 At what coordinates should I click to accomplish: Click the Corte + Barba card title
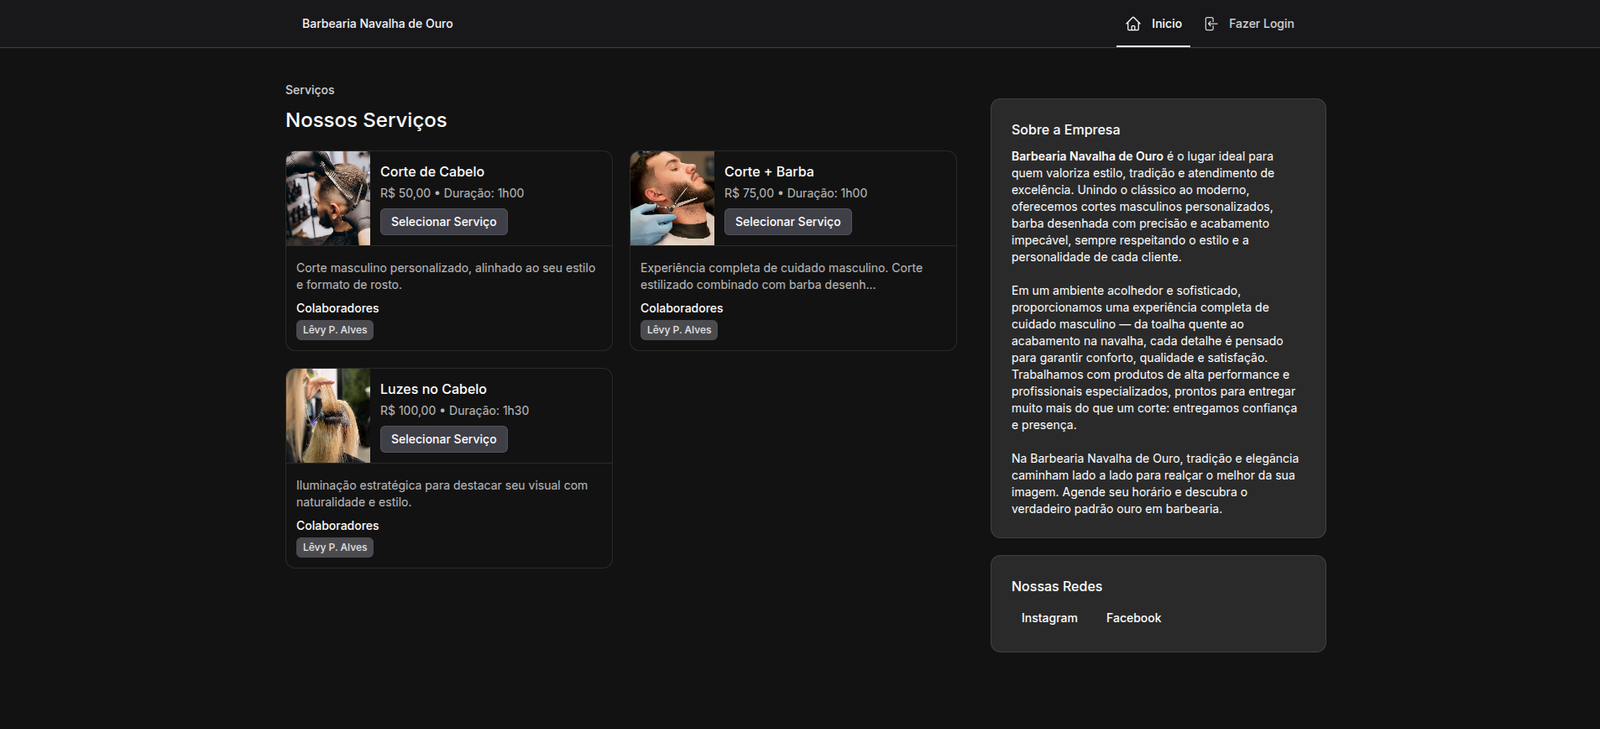769,172
